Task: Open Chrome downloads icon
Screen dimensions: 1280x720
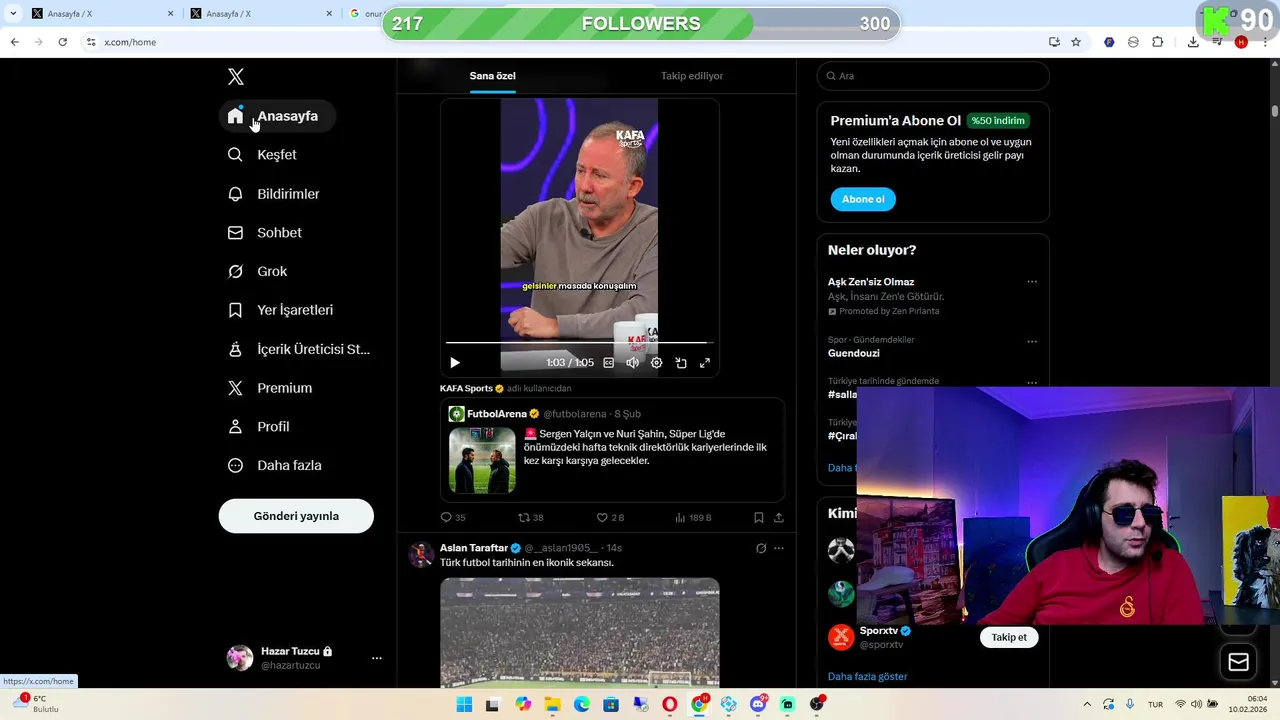Action: [x=1193, y=42]
